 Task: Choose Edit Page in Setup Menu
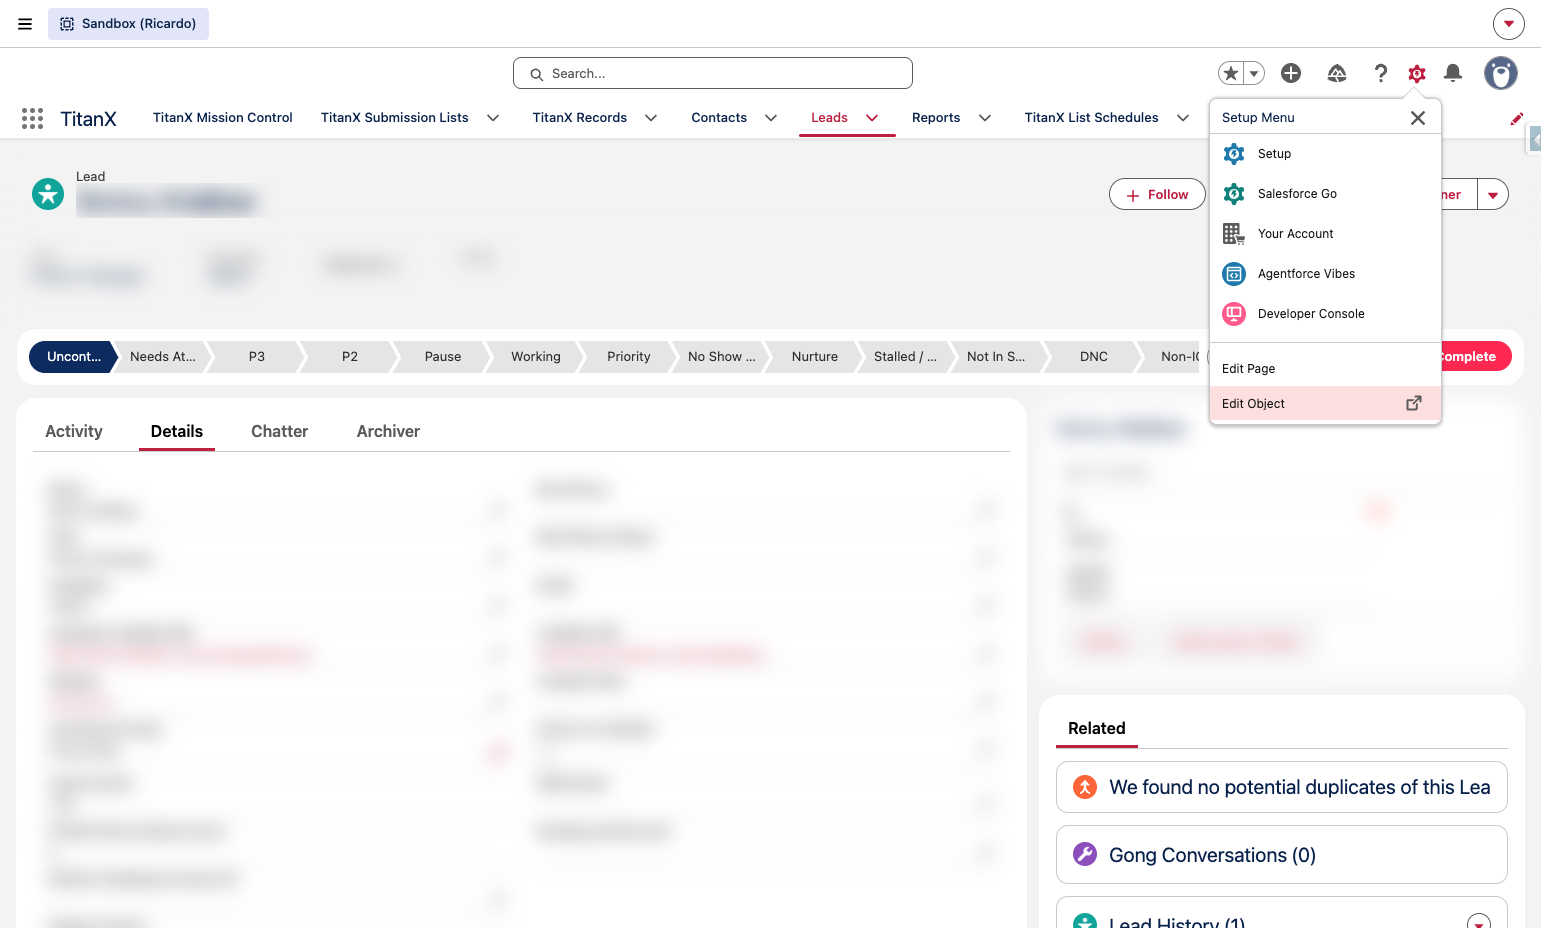(1325, 369)
